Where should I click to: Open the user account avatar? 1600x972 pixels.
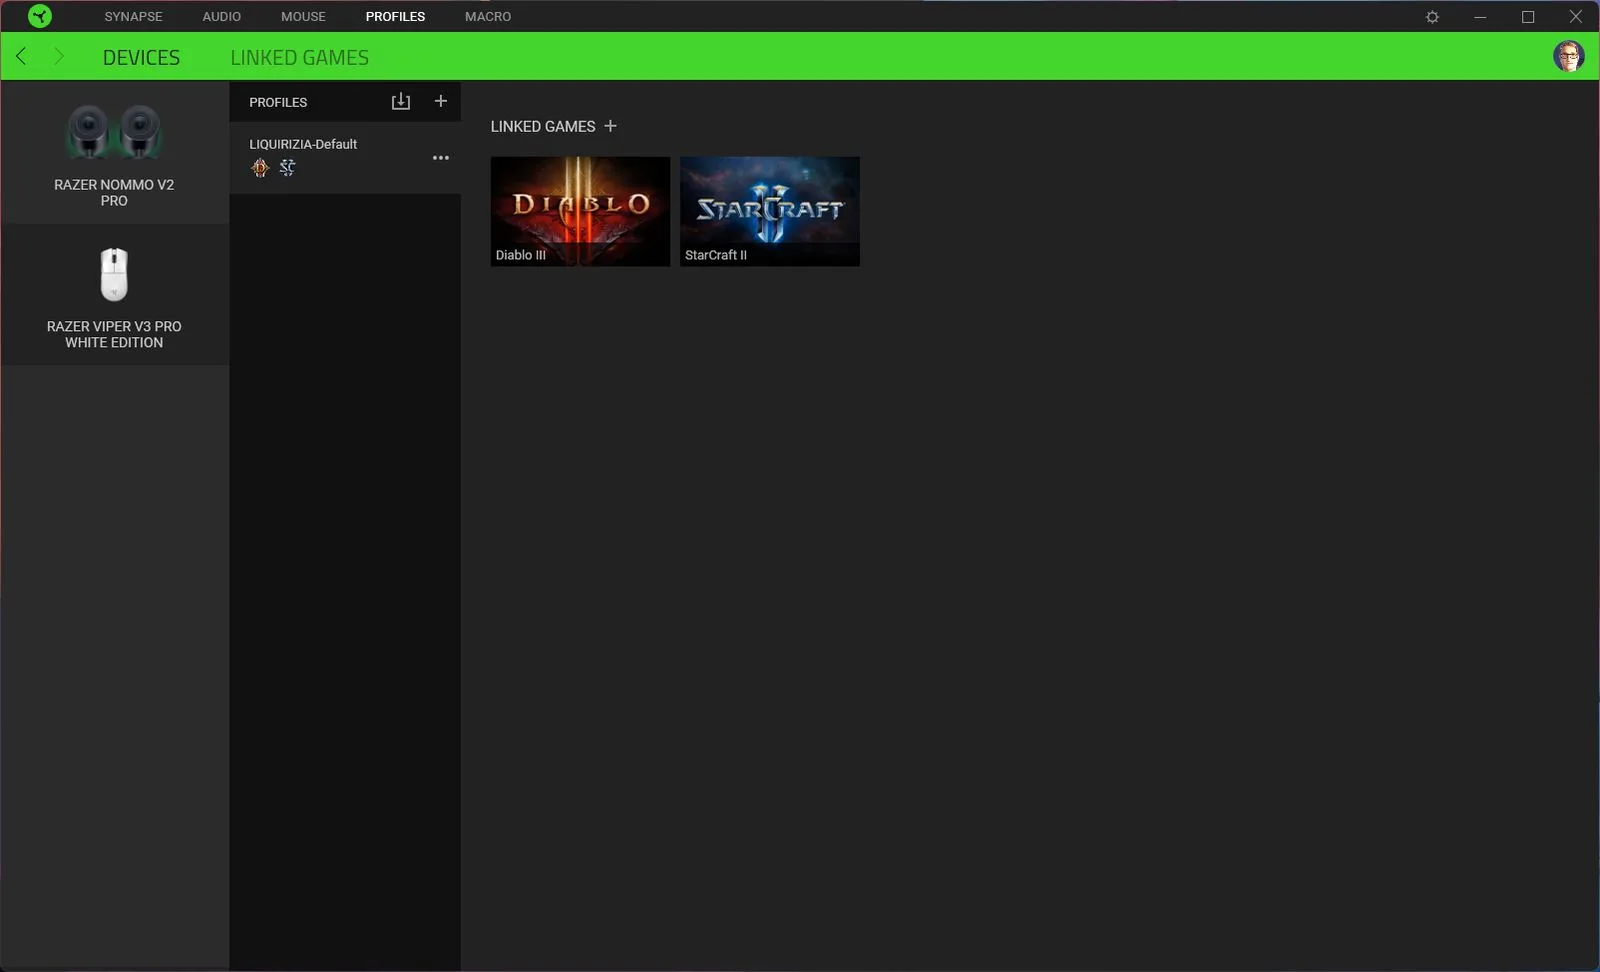coord(1568,56)
